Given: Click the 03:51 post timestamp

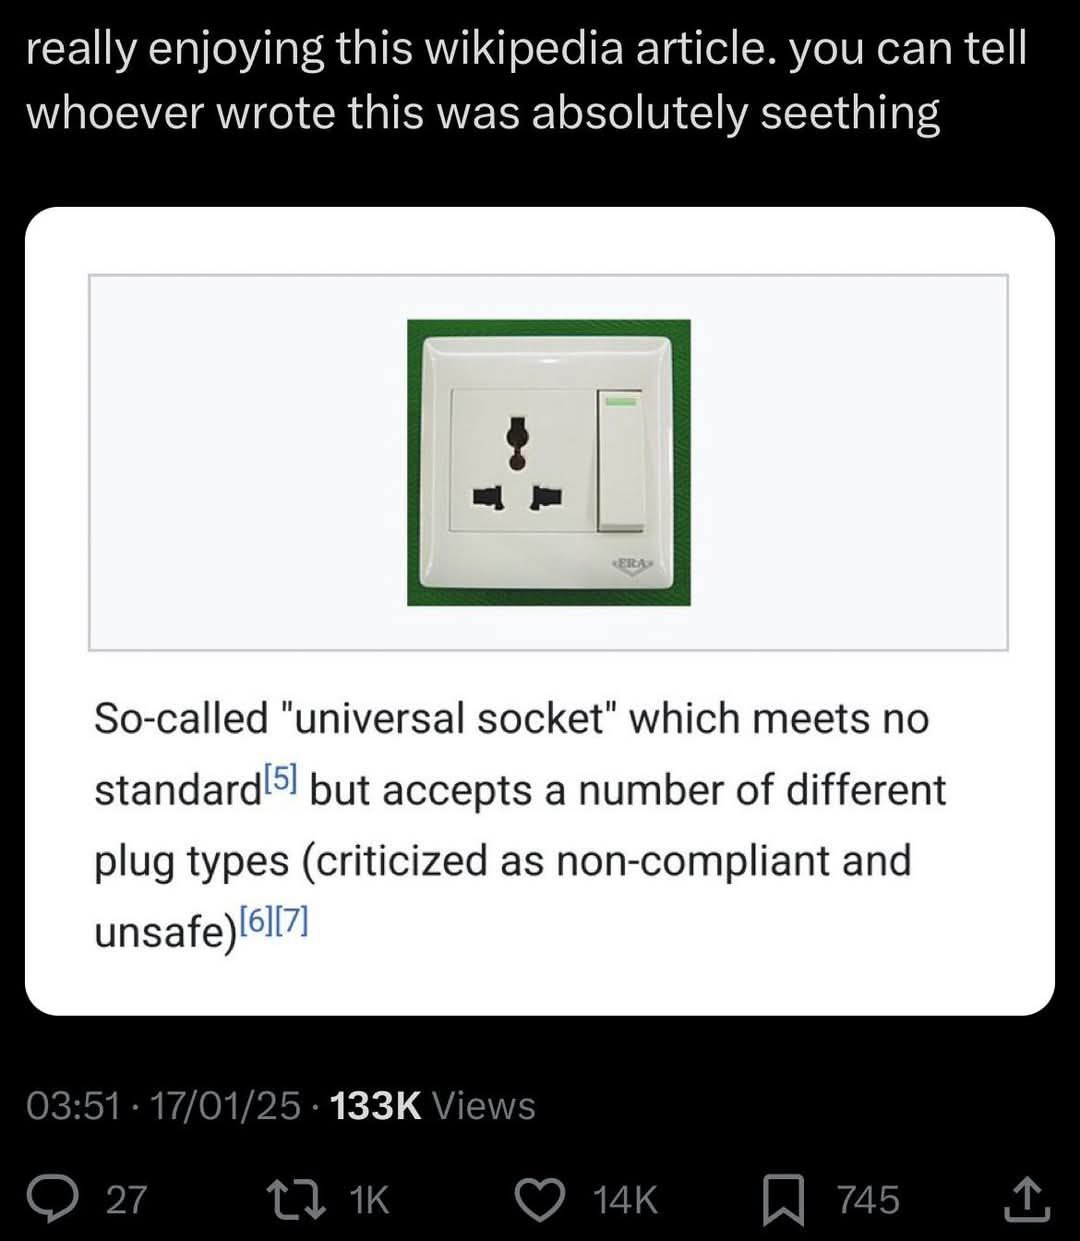Looking at the screenshot, I should pyautogui.click(x=72, y=1106).
